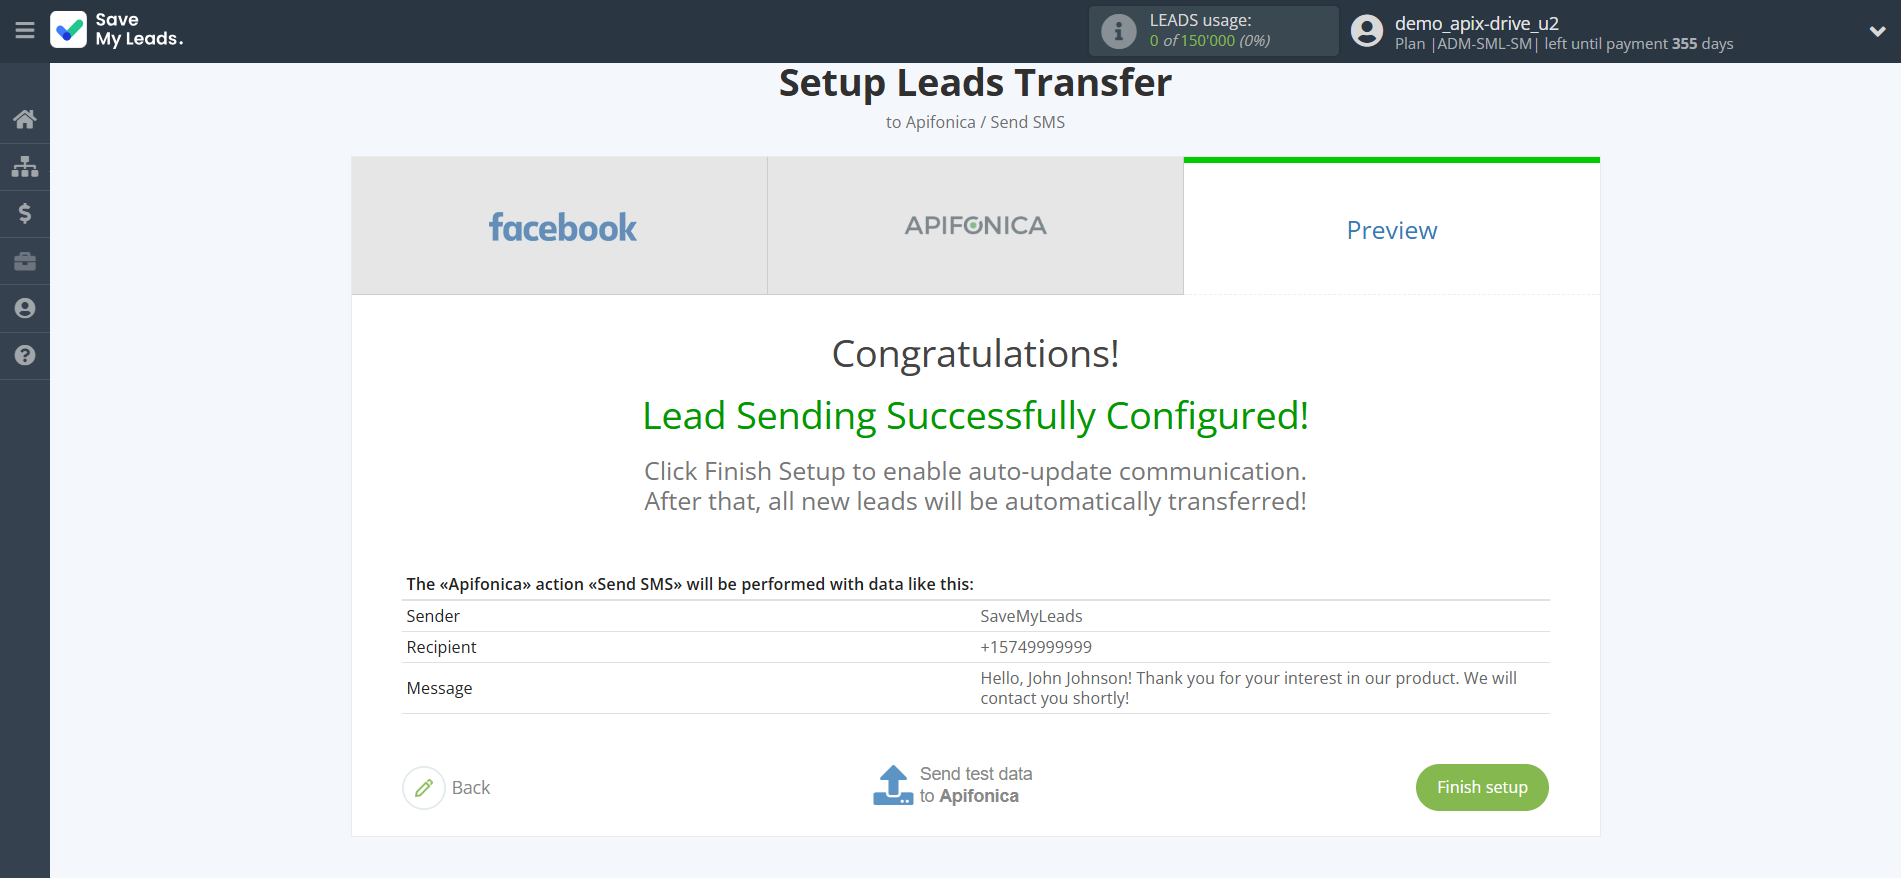Click the SaveMyLeads logo
The image size is (1901, 878).
117,30
